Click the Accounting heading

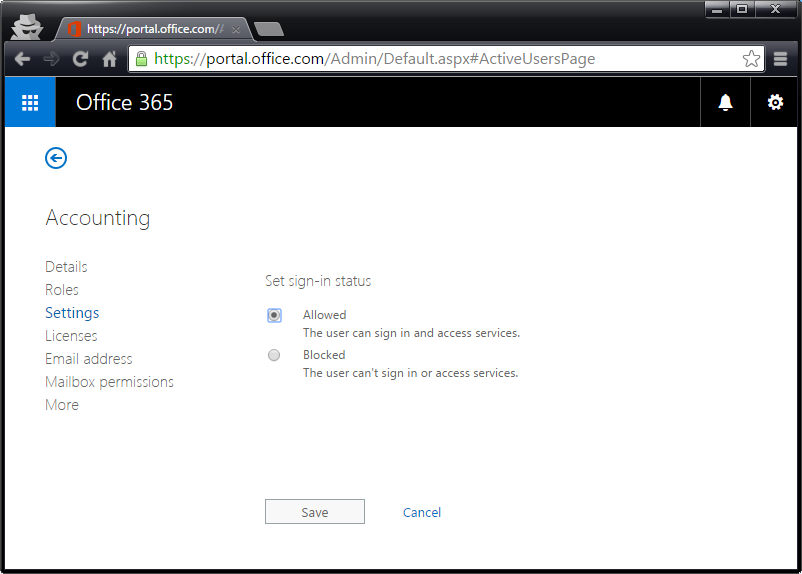pyautogui.click(x=98, y=218)
